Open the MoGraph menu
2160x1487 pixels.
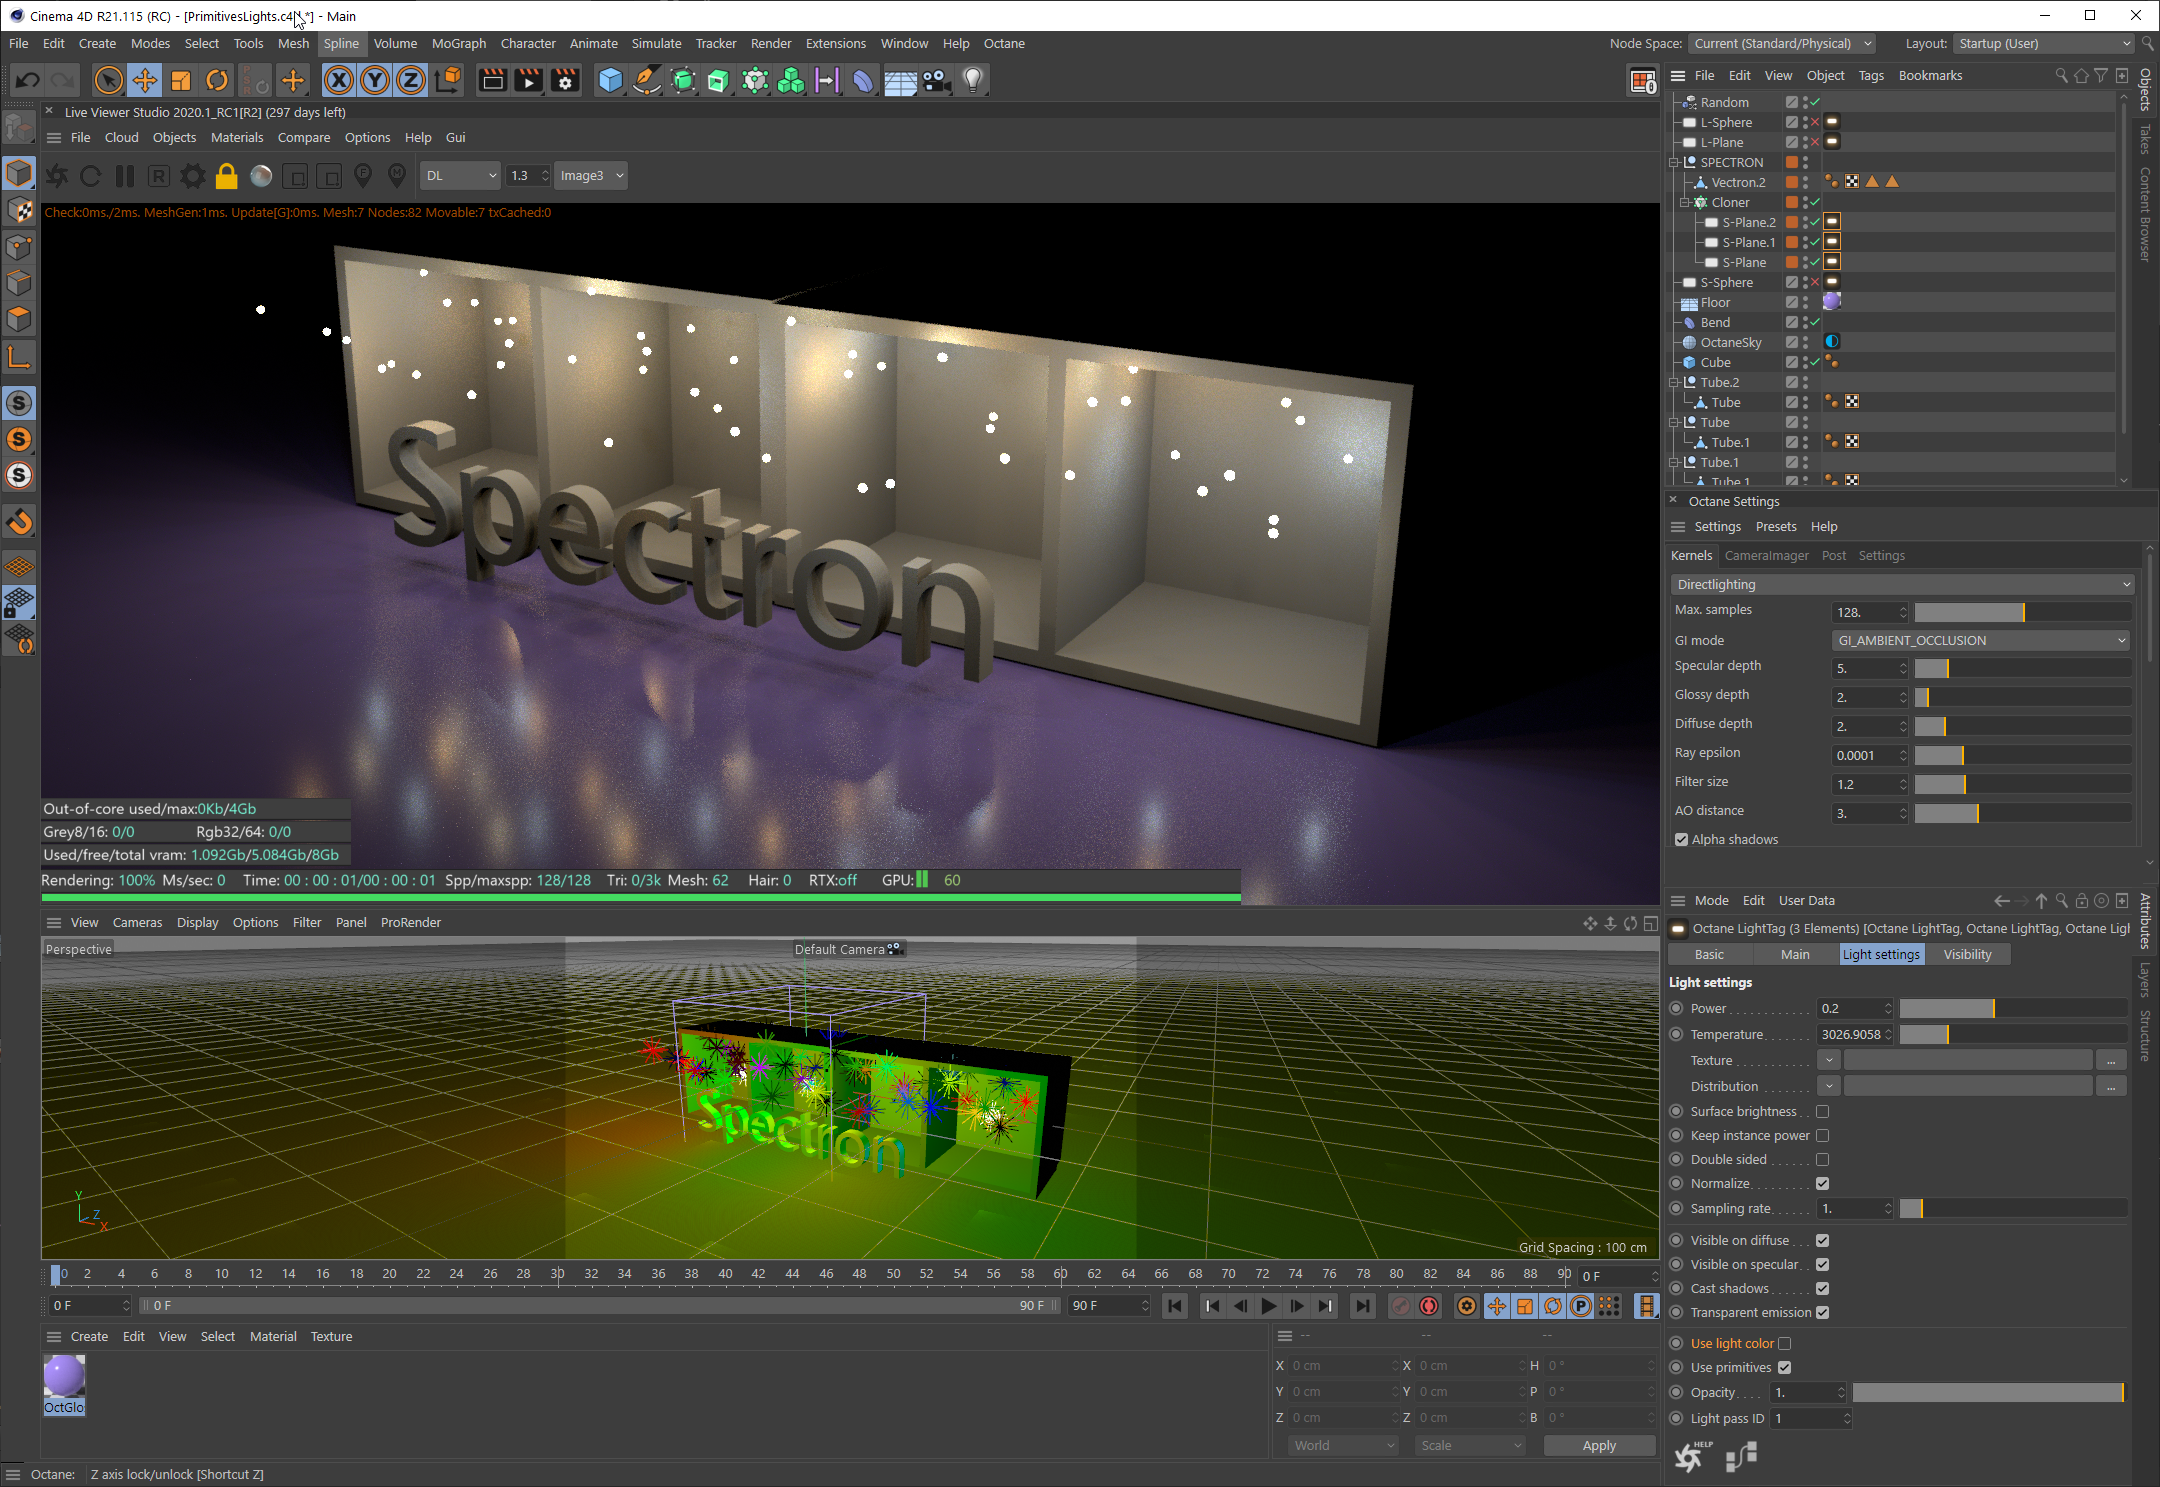(459, 43)
